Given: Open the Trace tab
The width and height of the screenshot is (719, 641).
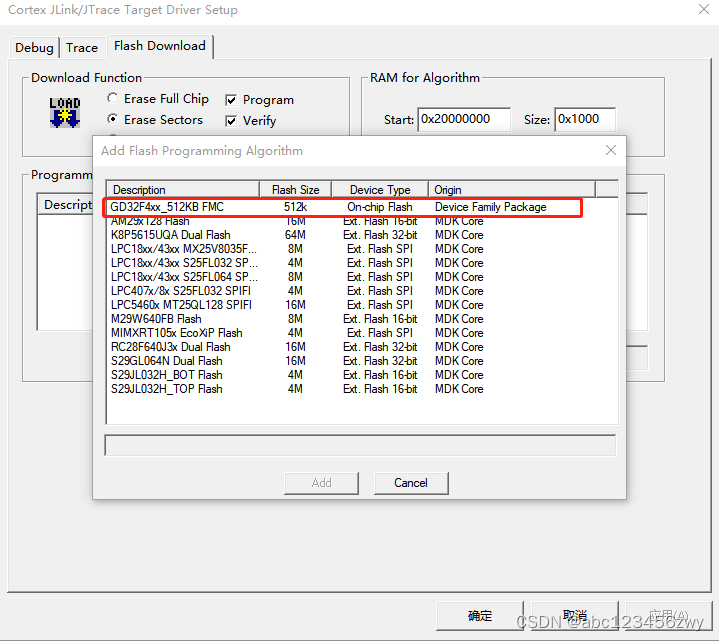Looking at the screenshot, I should click(82, 48).
